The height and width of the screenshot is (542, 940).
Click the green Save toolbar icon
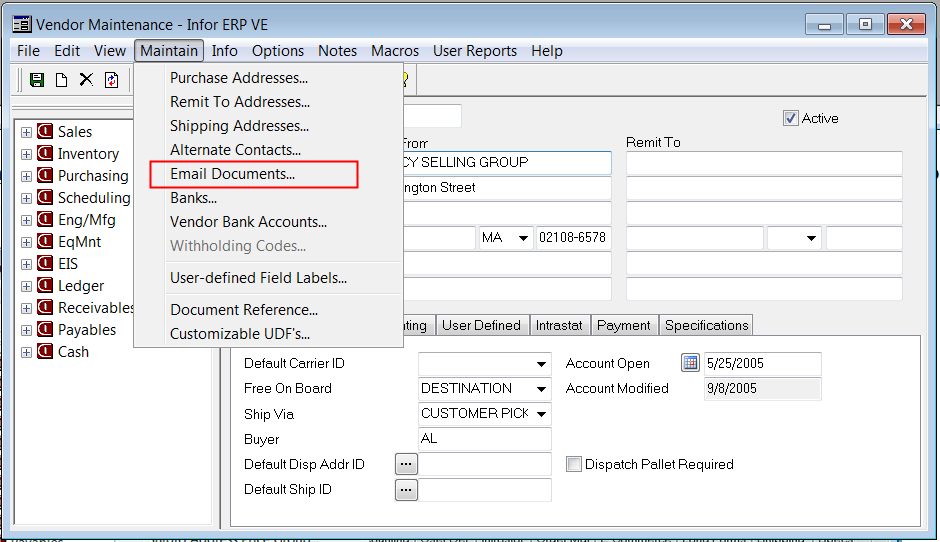(x=37, y=80)
